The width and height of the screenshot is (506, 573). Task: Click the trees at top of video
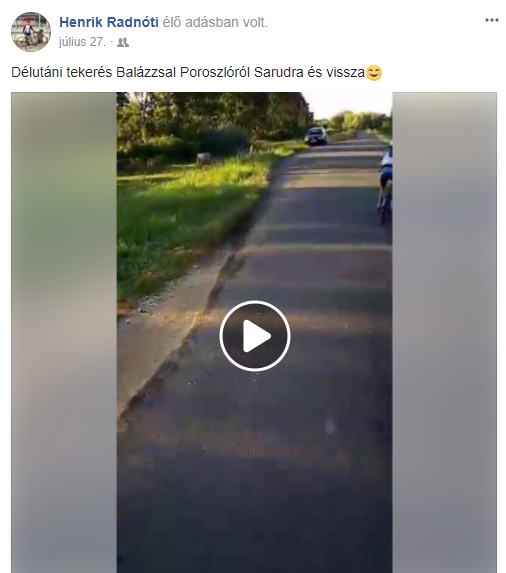216,117
